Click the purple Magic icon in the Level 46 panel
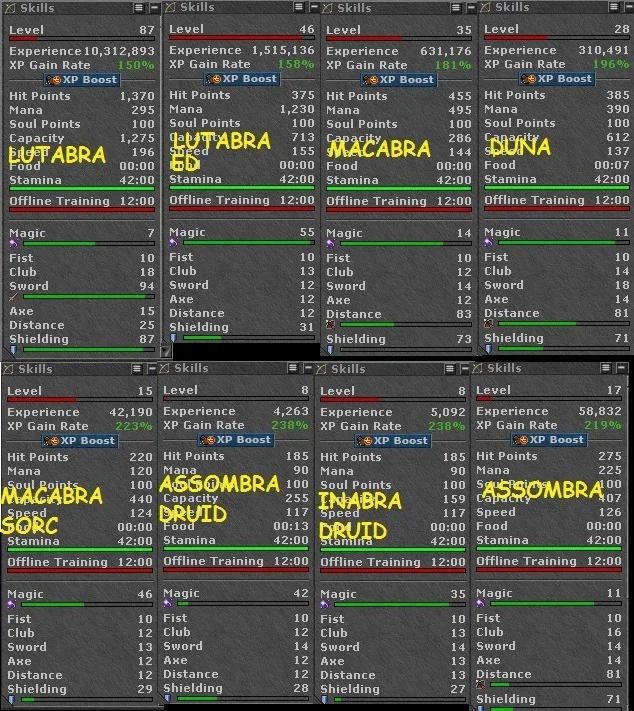 (x=174, y=243)
